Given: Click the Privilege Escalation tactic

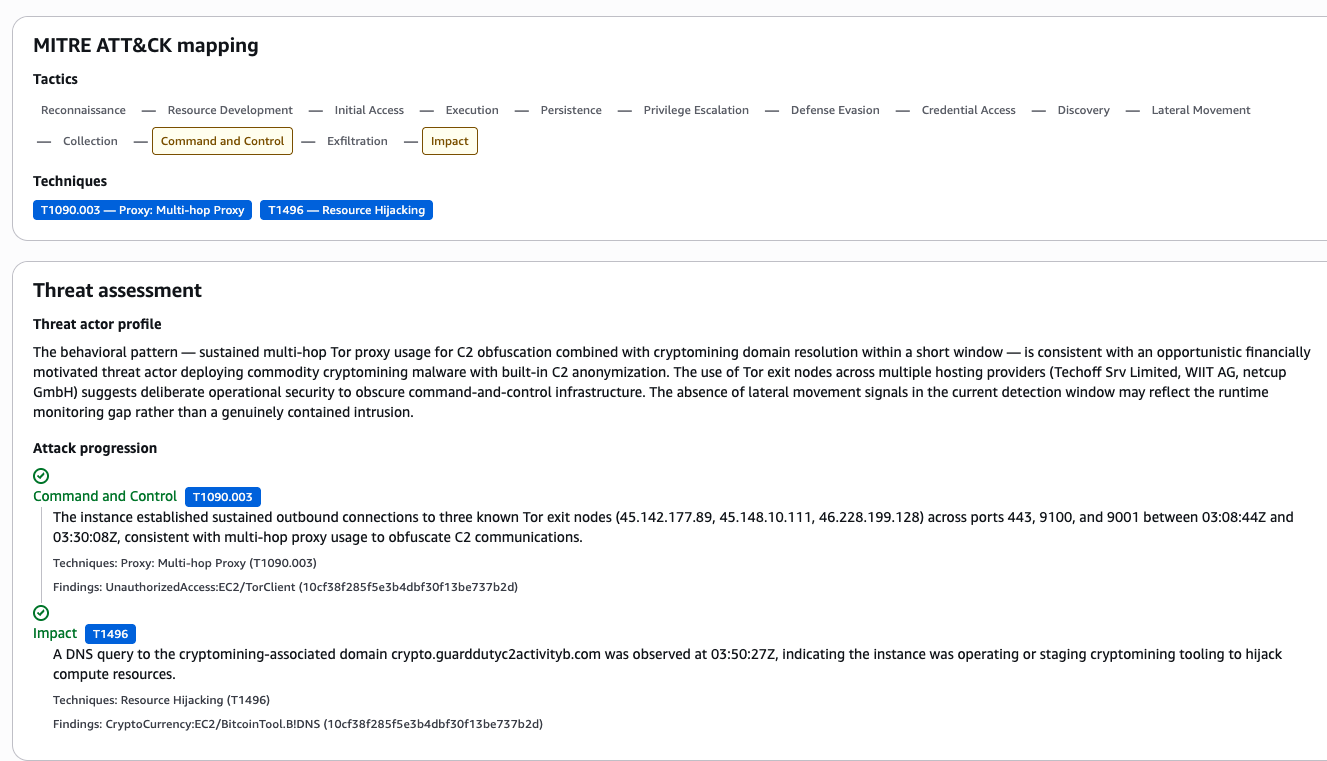Looking at the screenshot, I should coord(696,110).
